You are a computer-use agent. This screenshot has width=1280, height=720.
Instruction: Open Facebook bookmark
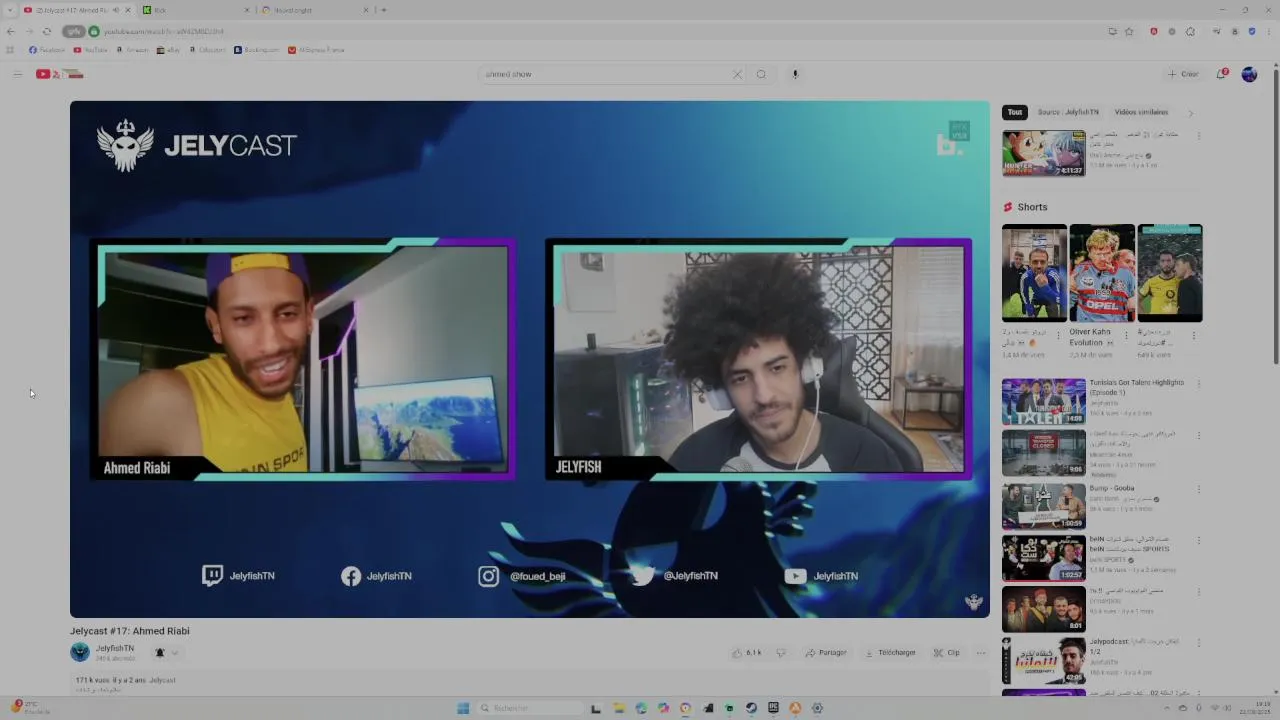(47, 49)
